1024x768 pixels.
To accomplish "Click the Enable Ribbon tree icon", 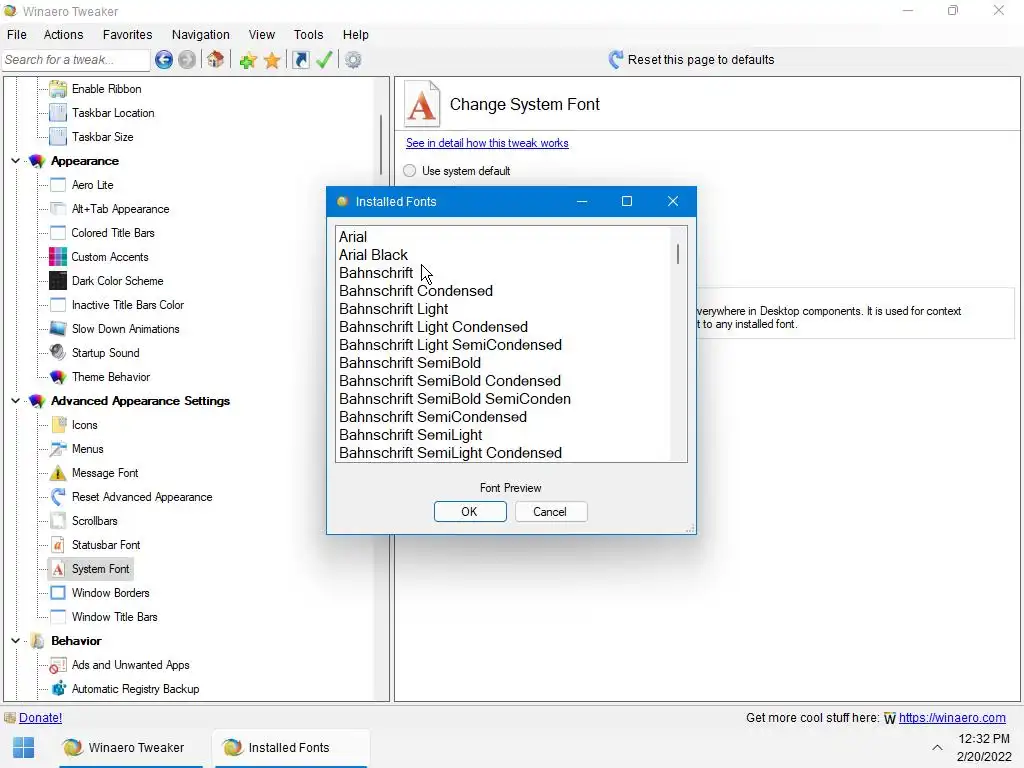I will (x=58, y=89).
